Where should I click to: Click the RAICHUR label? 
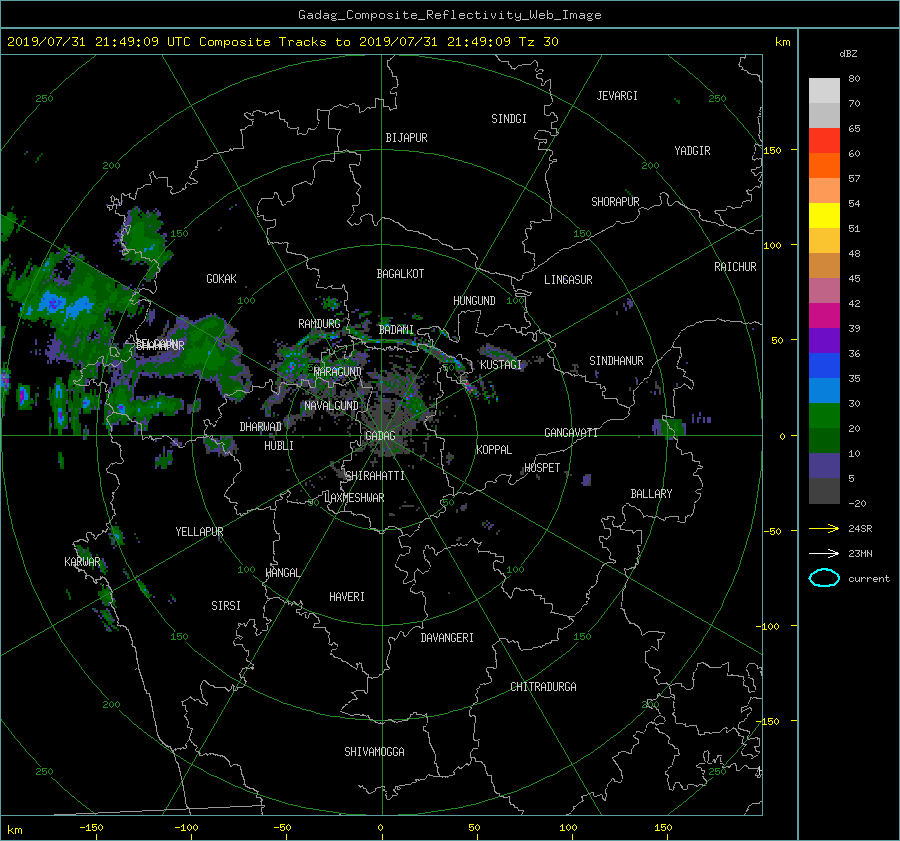[x=735, y=267]
